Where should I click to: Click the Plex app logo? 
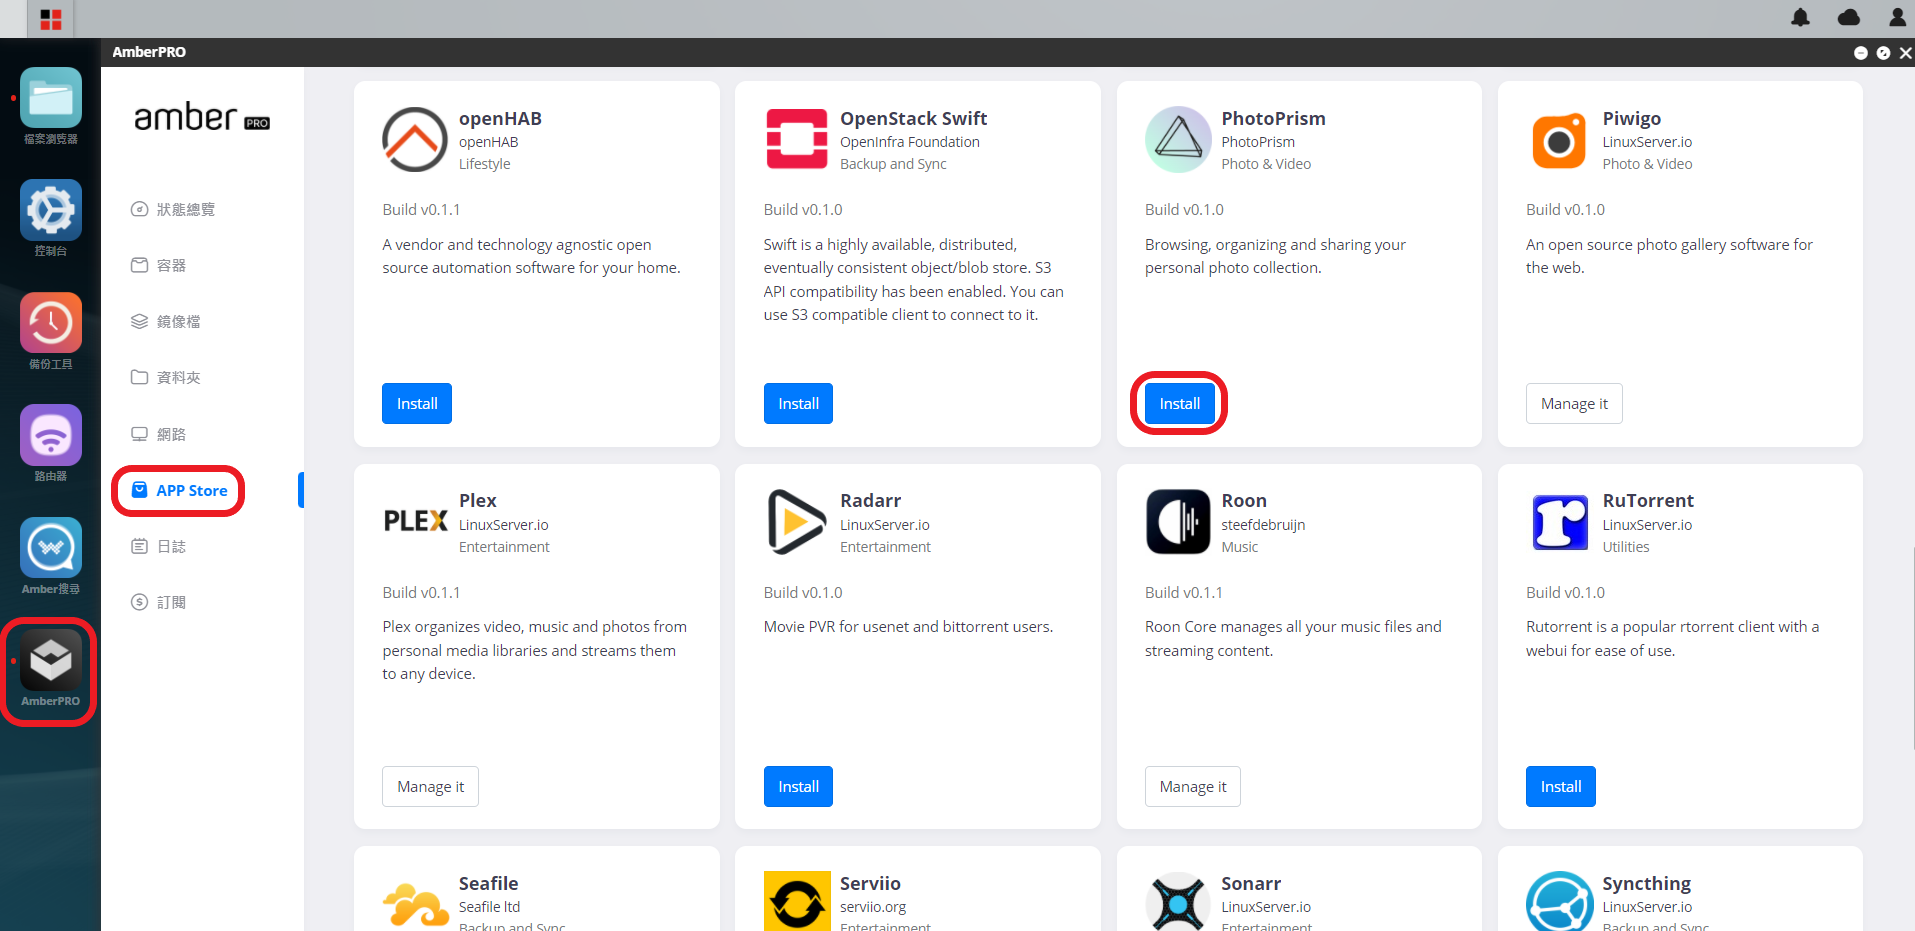point(415,521)
